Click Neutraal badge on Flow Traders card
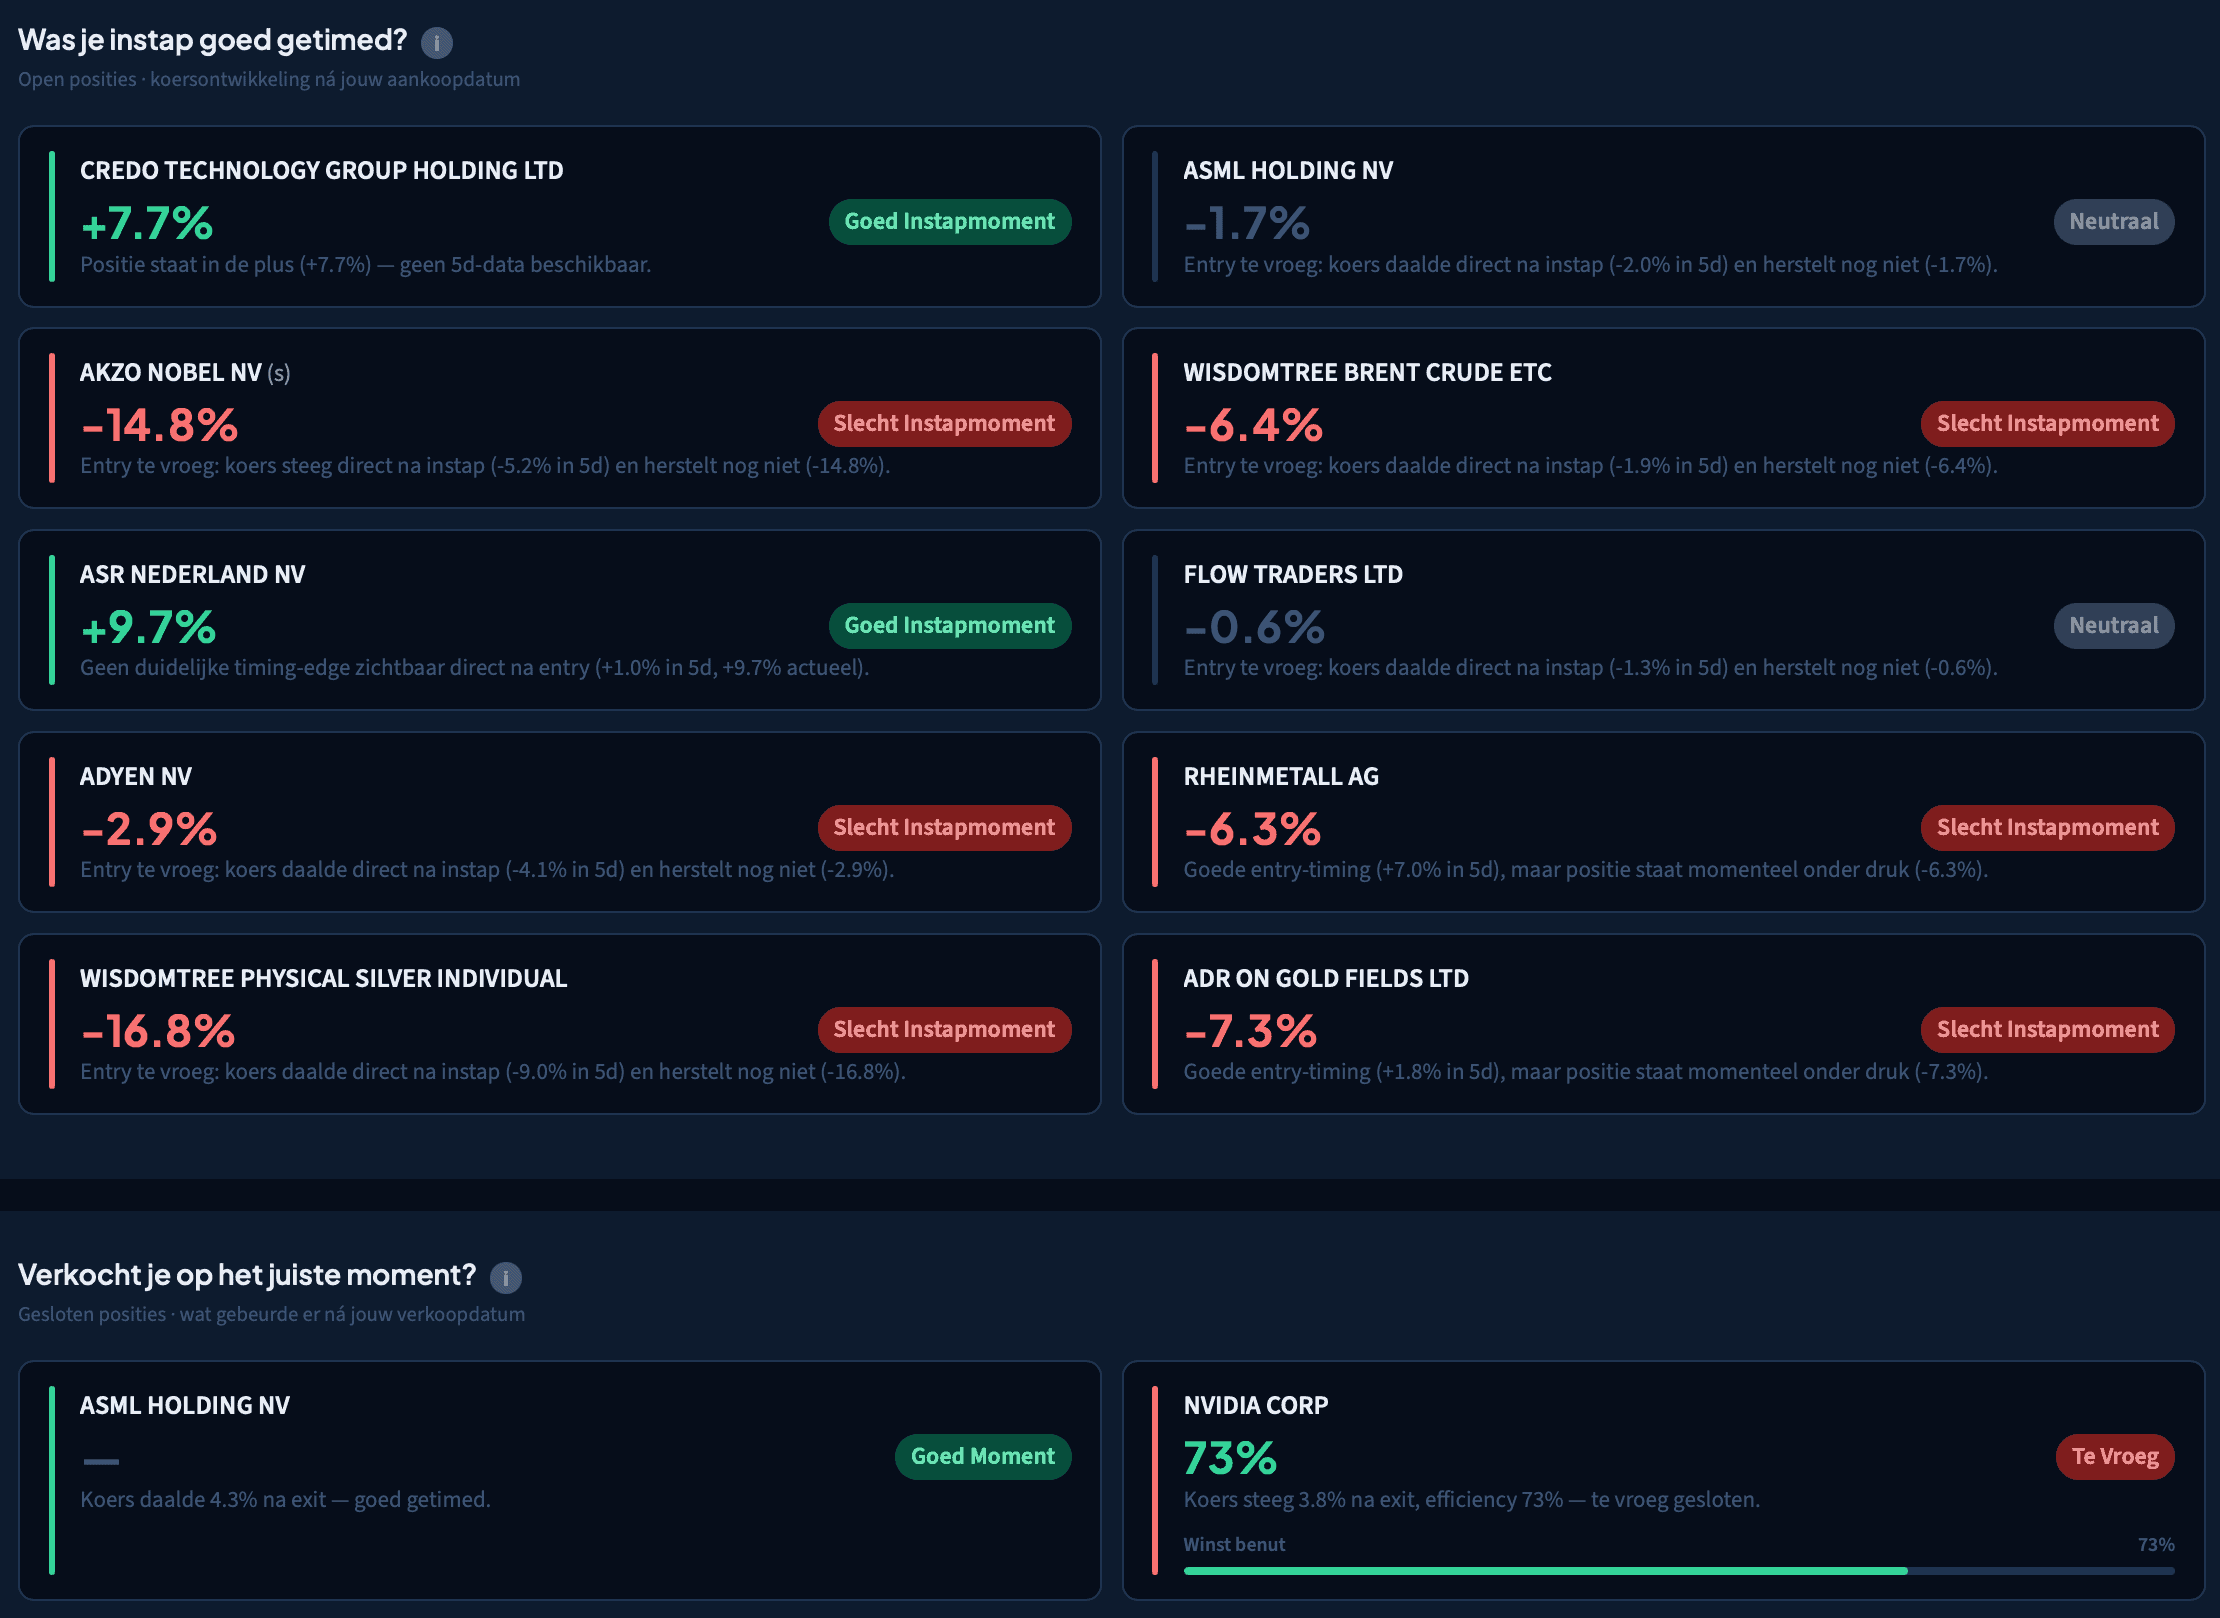 [2113, 626]
